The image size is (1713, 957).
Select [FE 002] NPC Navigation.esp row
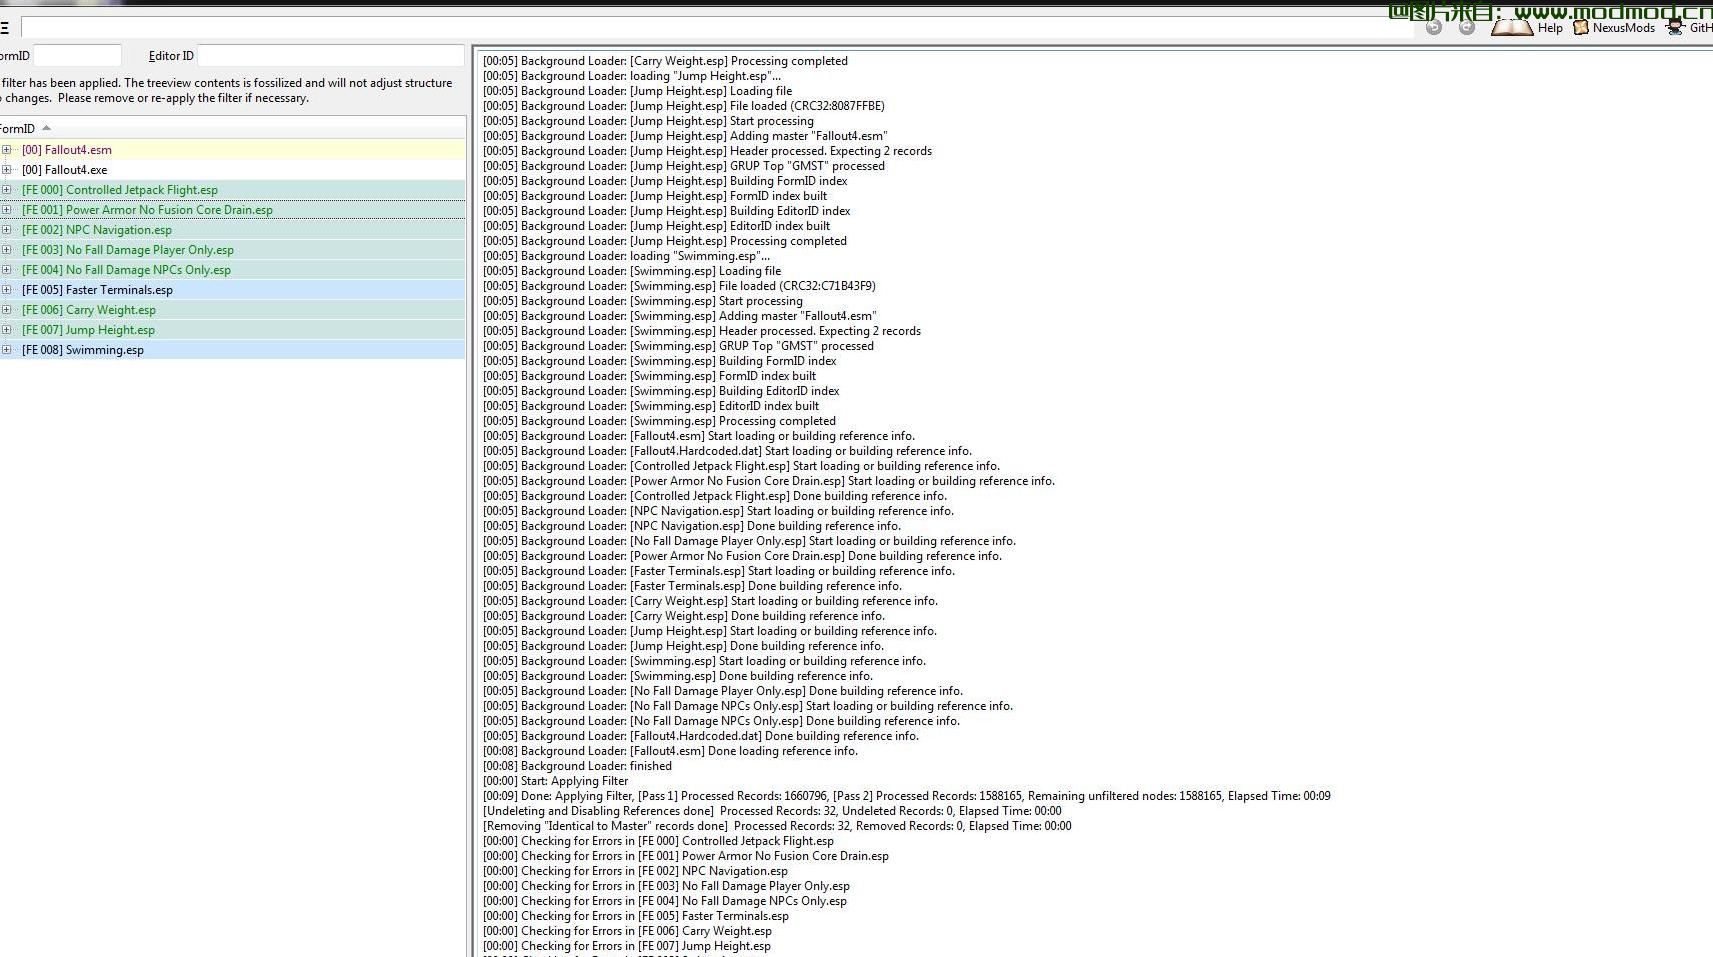click(232, 230)
